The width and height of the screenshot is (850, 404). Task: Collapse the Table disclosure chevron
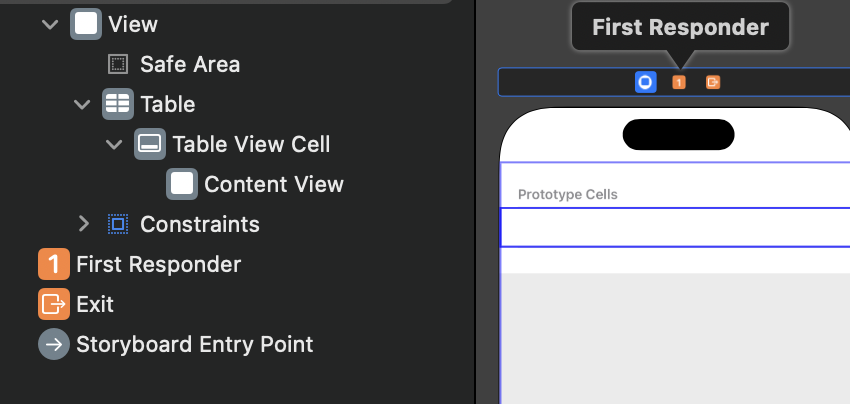(83, 104)
